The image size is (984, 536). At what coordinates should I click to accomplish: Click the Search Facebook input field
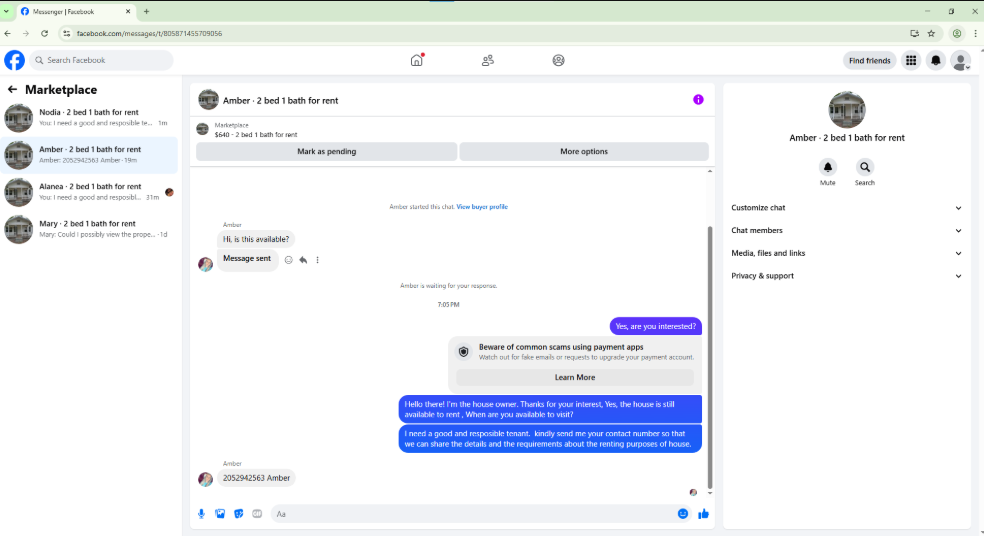[101, 60]
